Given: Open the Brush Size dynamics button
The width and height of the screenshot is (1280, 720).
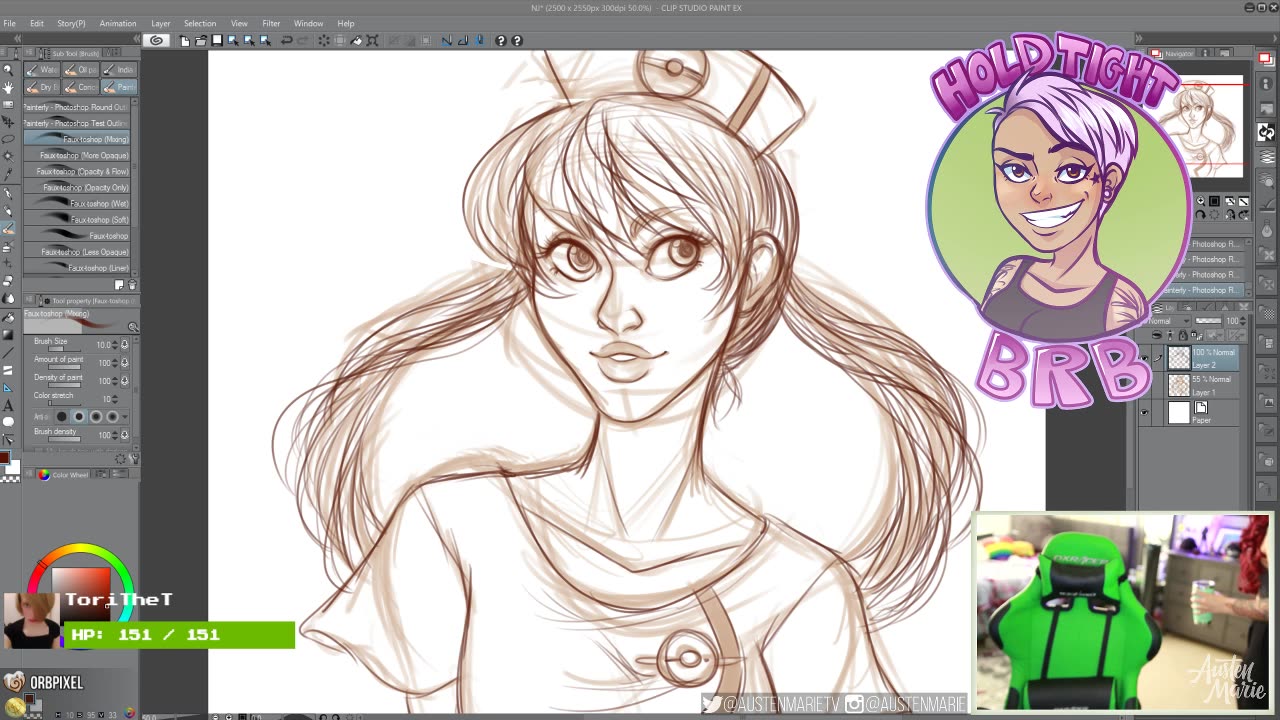Looking at the screenshot, I should 125,345.
